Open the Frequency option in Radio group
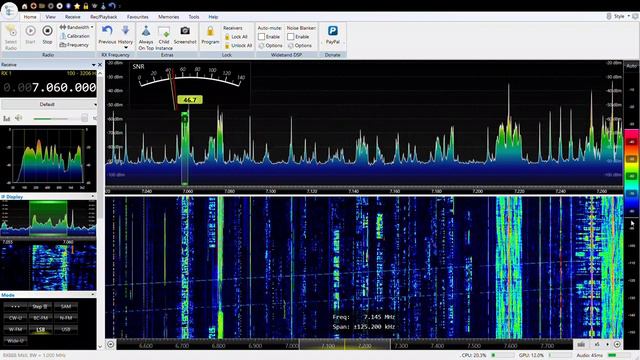Image resolution: width=640 pixels, height=360 pixels. (74, 45)
